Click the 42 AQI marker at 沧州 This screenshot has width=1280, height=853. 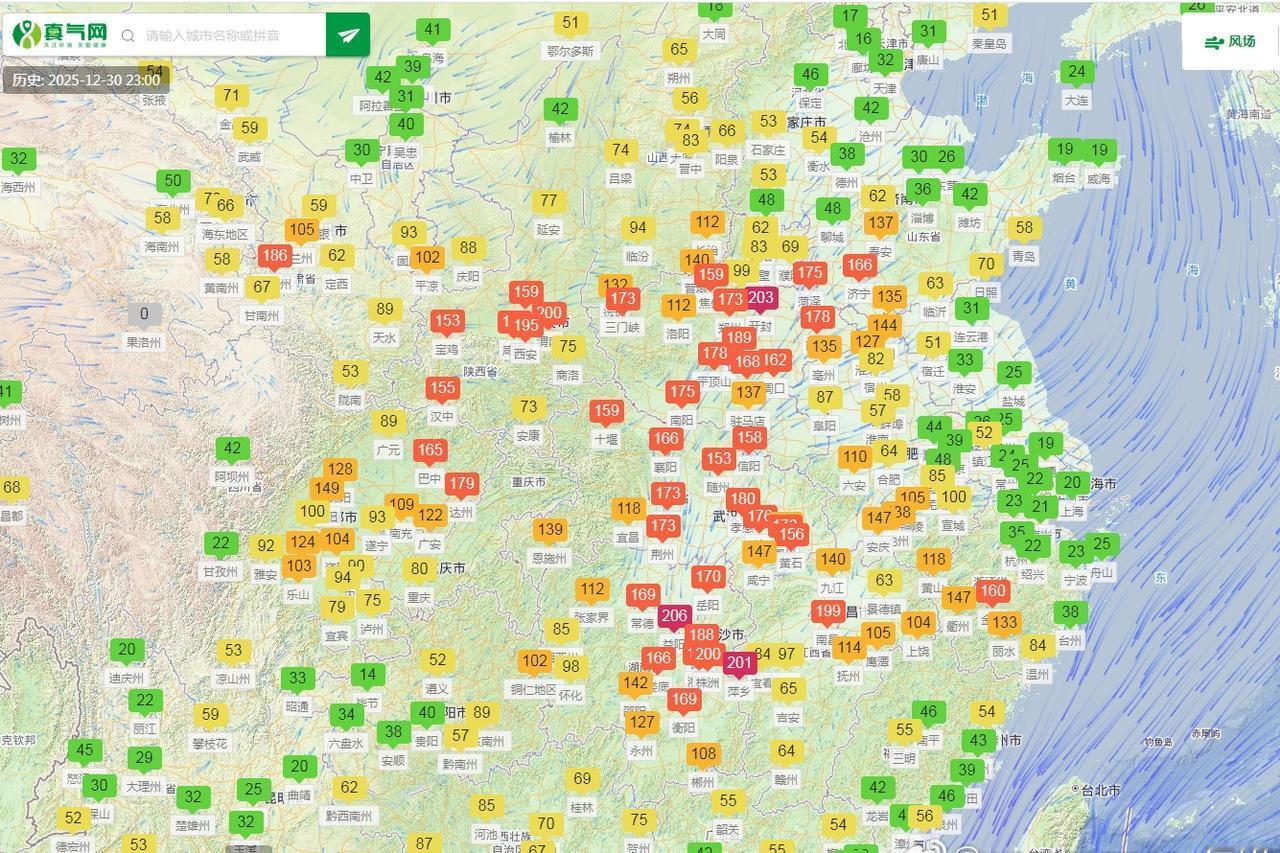(871, 108)
